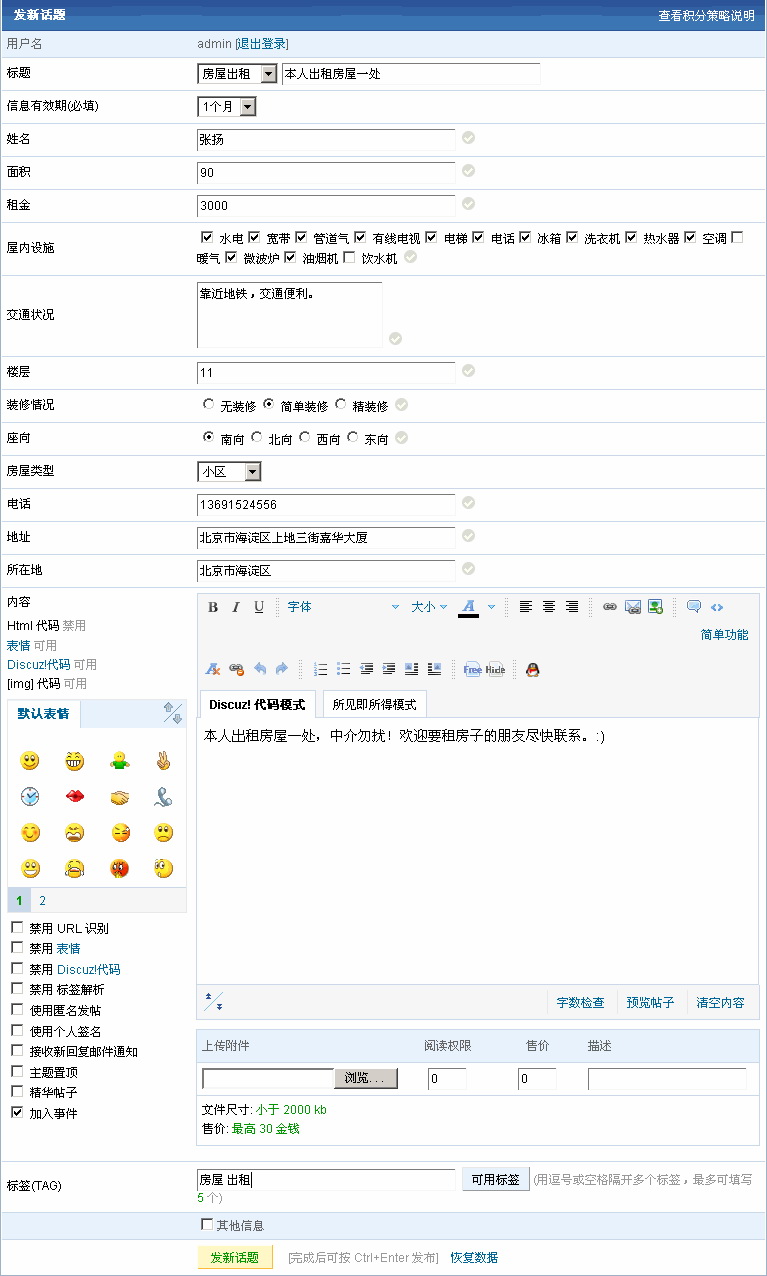Enable 主题置顶 checkbox
This screenshot has width=767, height=1276.
(17, 1071)
